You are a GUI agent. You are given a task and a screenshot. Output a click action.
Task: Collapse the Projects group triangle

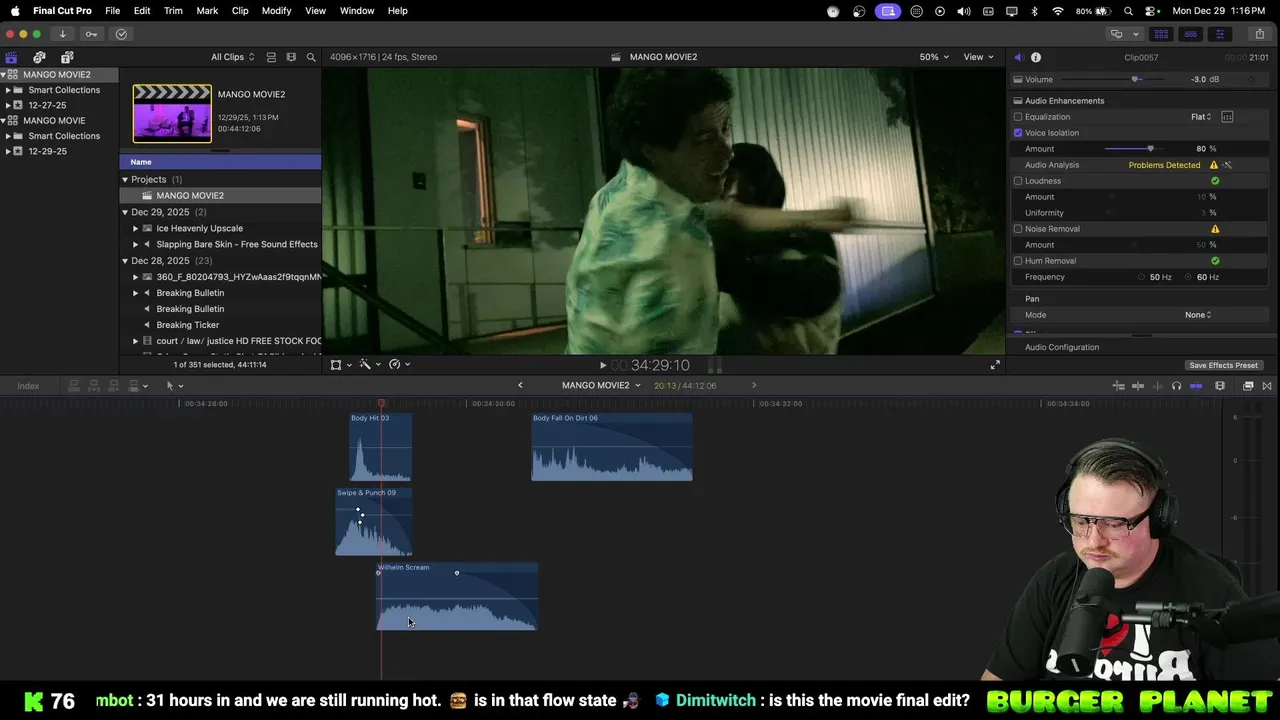(x=125, y=180)
